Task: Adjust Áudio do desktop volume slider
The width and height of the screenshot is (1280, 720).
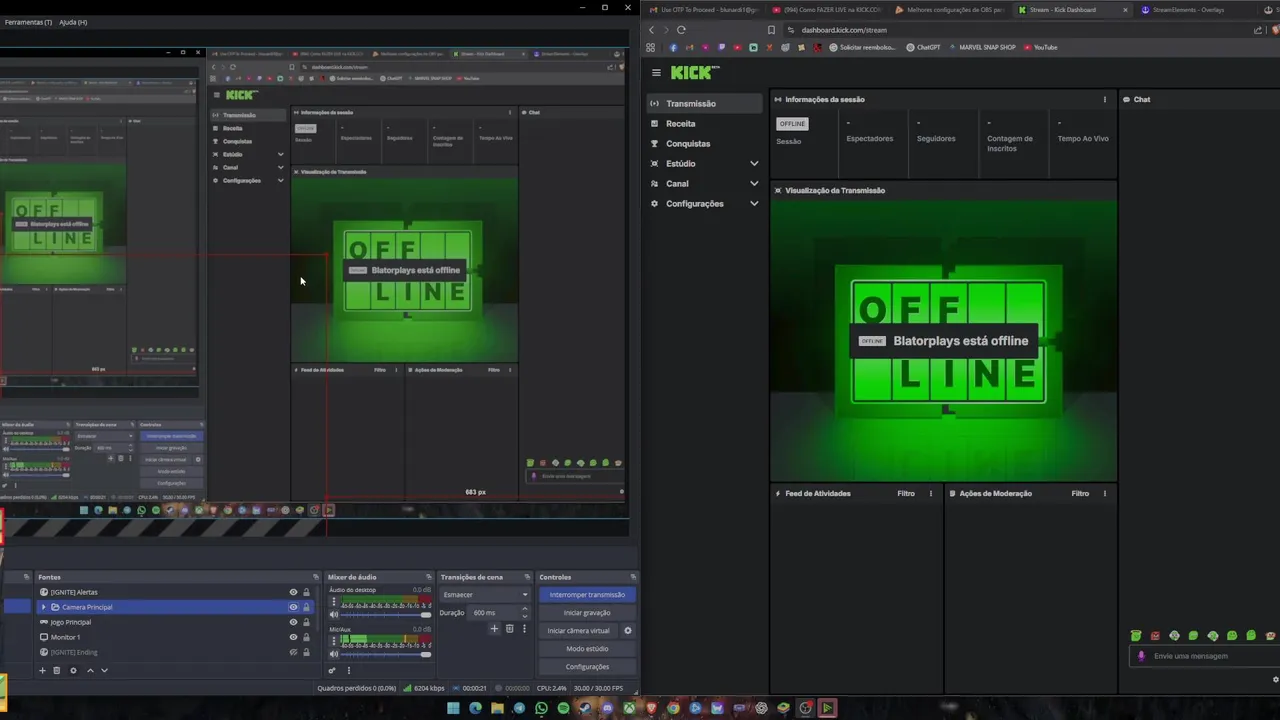Action: pyautogui.click(x=385, y=615)
